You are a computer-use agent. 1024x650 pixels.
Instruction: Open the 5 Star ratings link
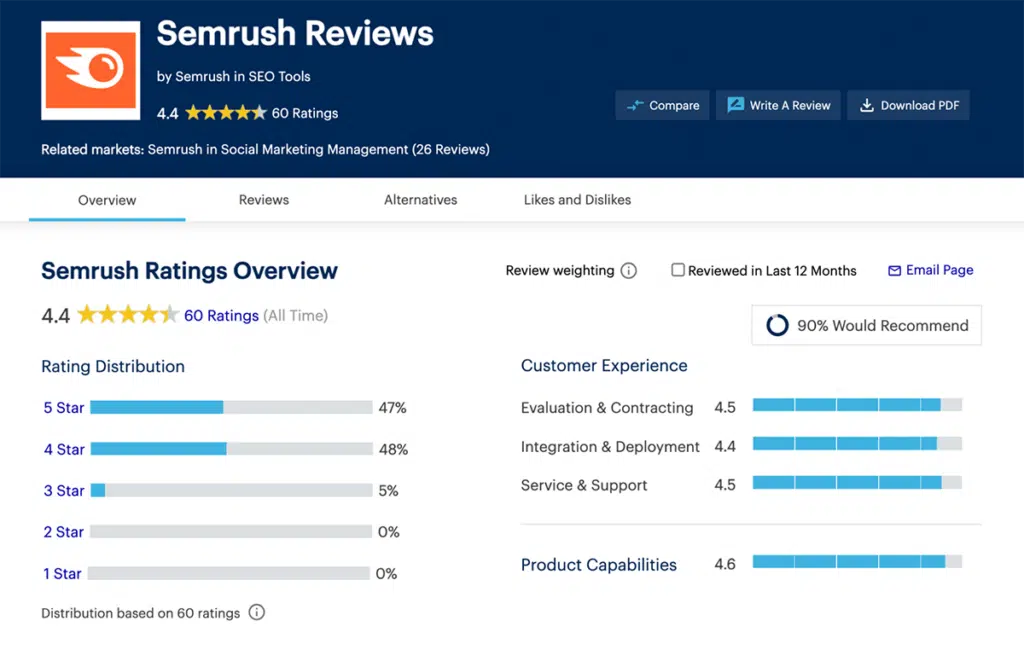point(63,407)
